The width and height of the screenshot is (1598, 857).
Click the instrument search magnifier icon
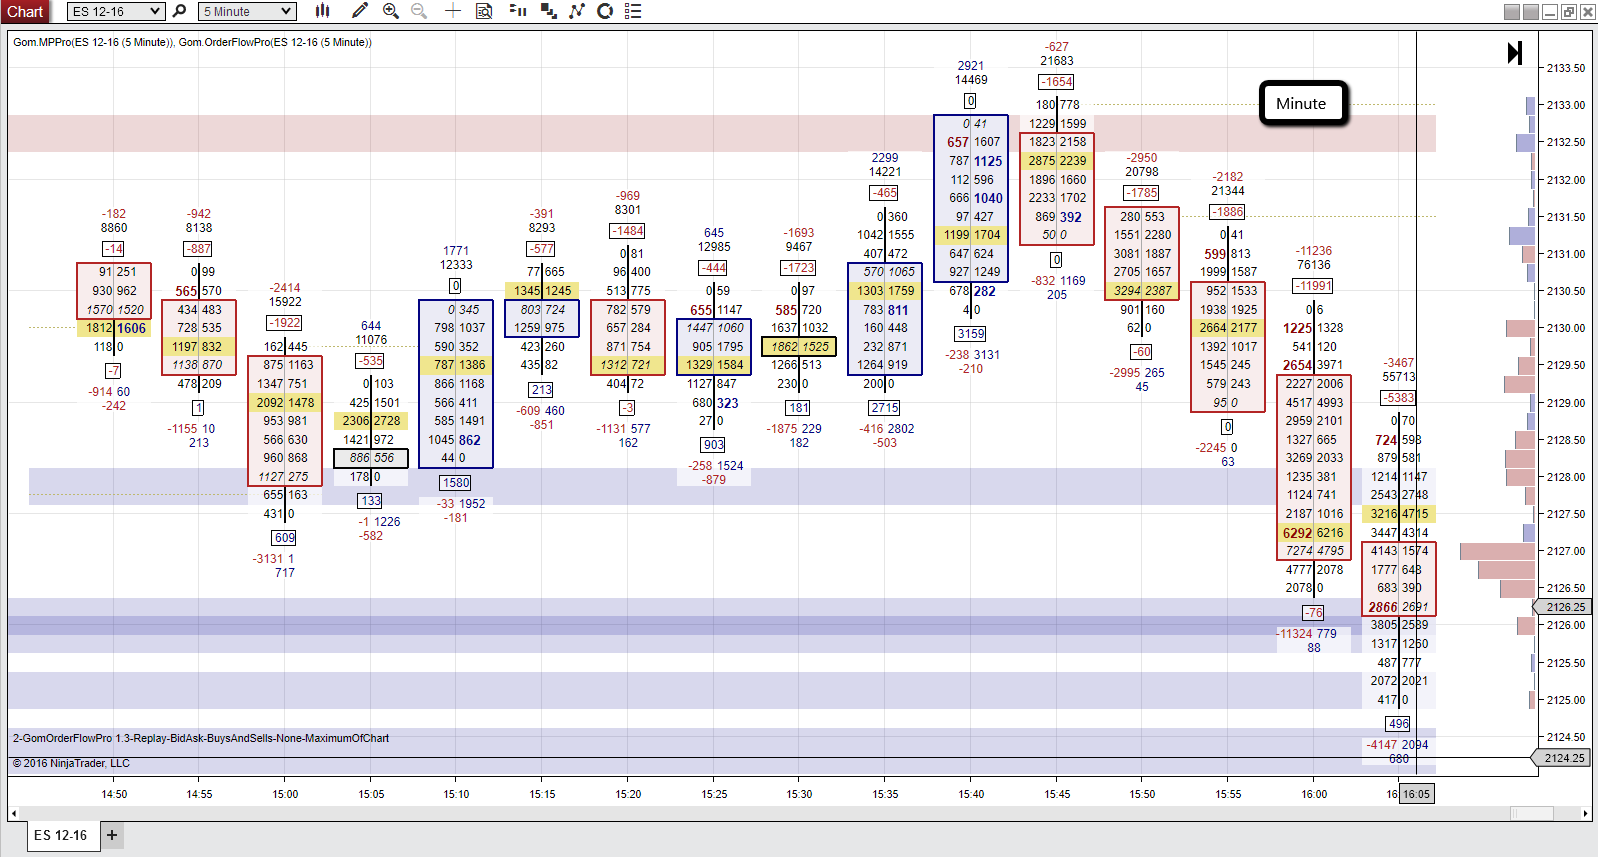tap(179, 11)
